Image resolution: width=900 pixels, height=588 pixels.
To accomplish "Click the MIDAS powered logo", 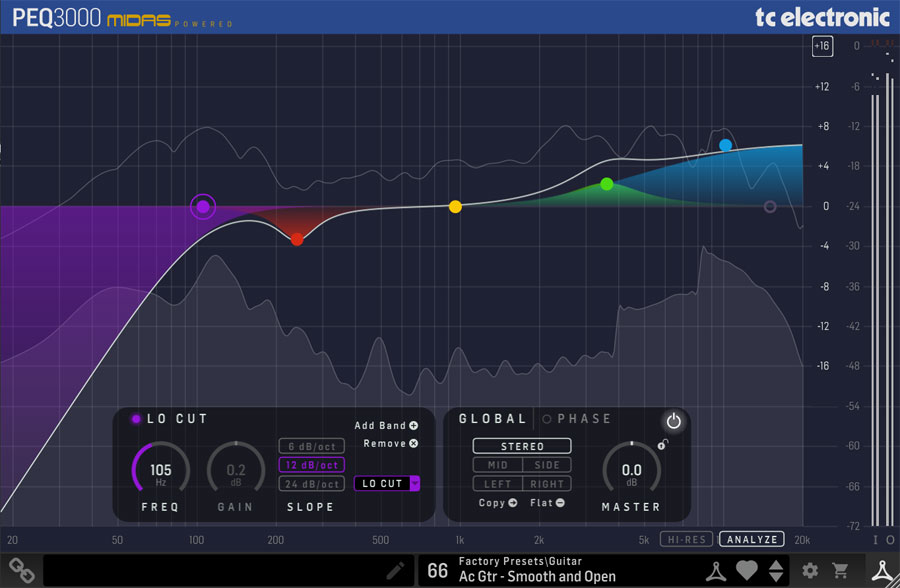I will pyautogui.click(x=170, y=21).
